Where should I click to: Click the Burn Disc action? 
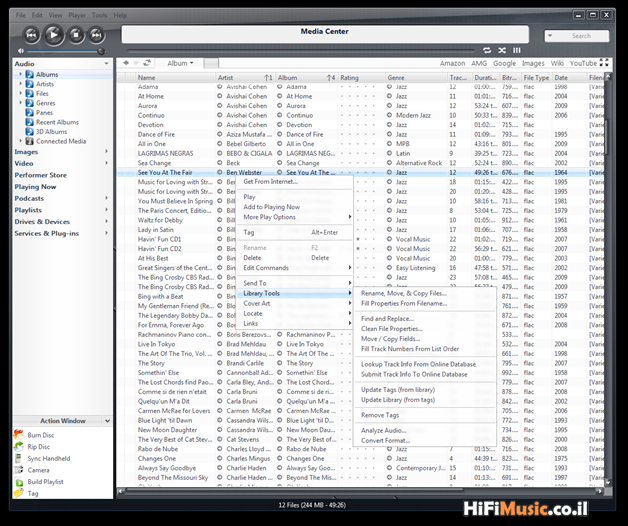[x=40, y=435]
